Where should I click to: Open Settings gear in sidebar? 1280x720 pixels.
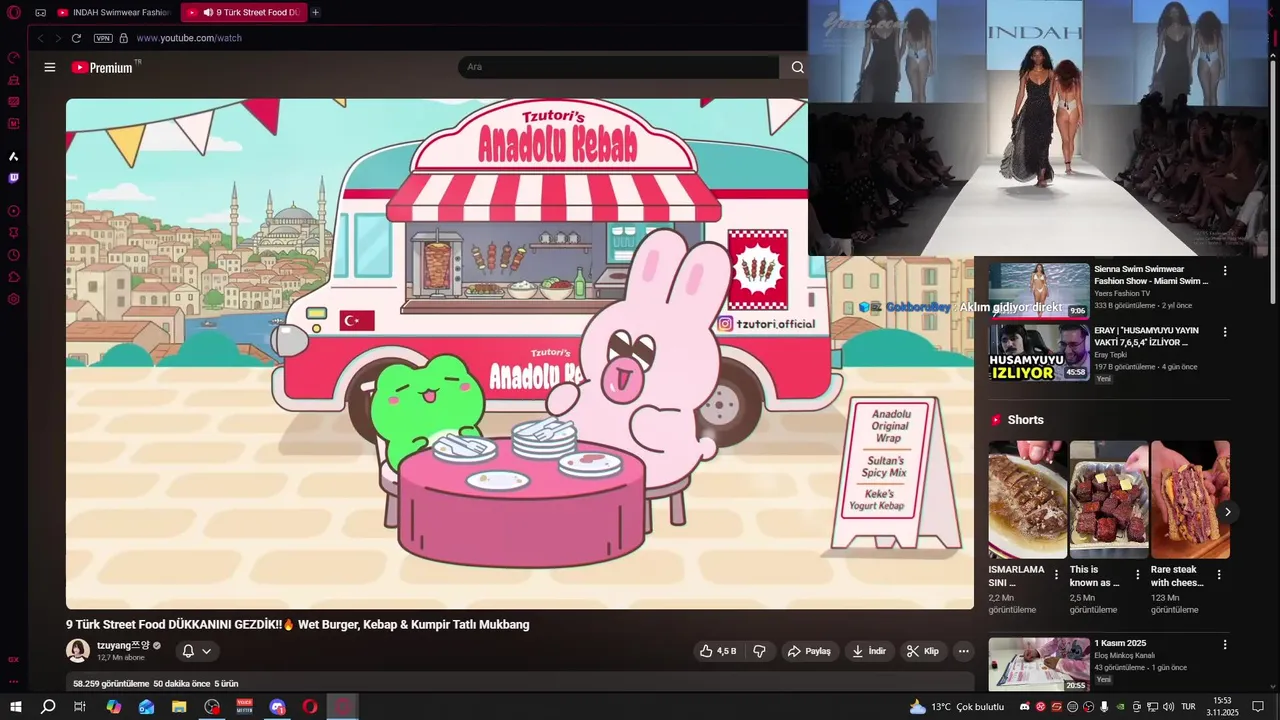coord(14,299)
